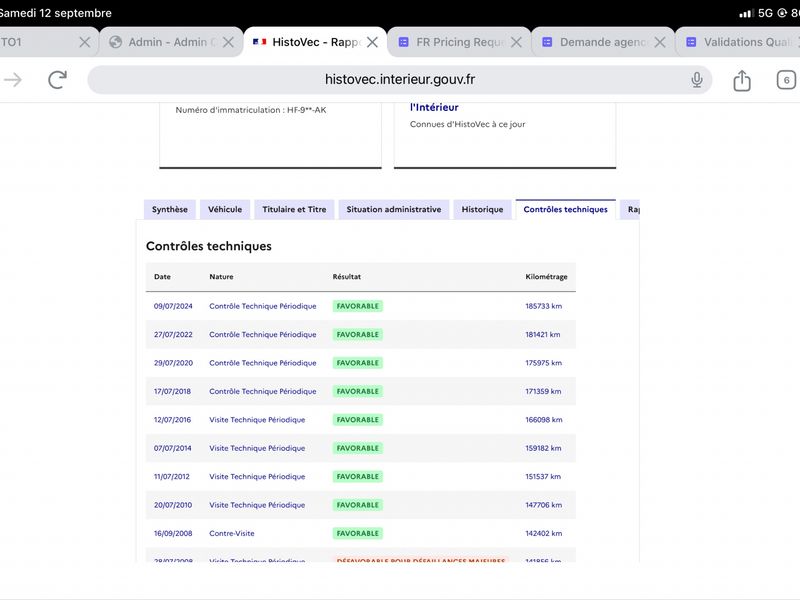The height and width of the screenshot is (600, 800).
Task: Select the Titulaire et Titre tab
Action: [x=294, y=209]
